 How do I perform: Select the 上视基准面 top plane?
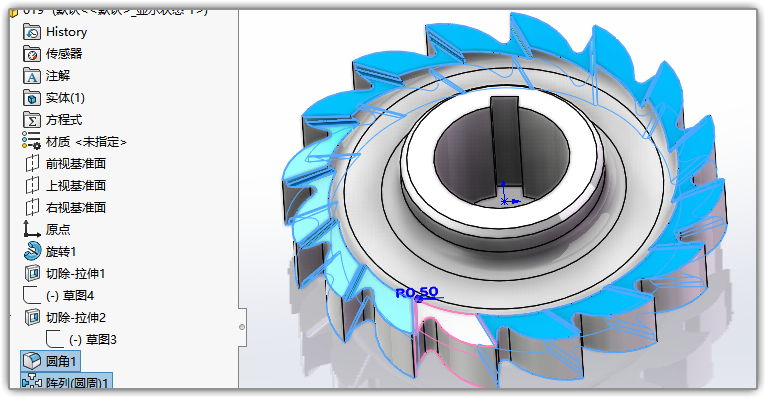(x=76, y=186)
